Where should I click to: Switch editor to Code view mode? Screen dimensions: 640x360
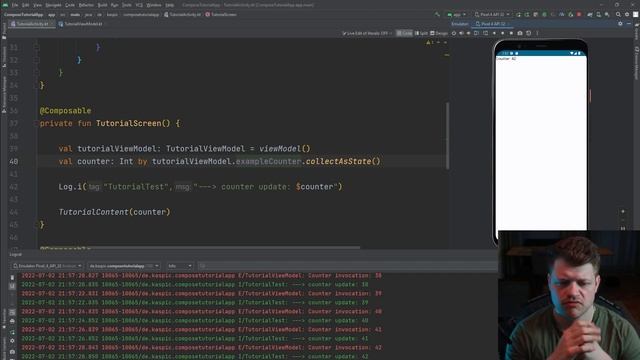tap(404, 33)
